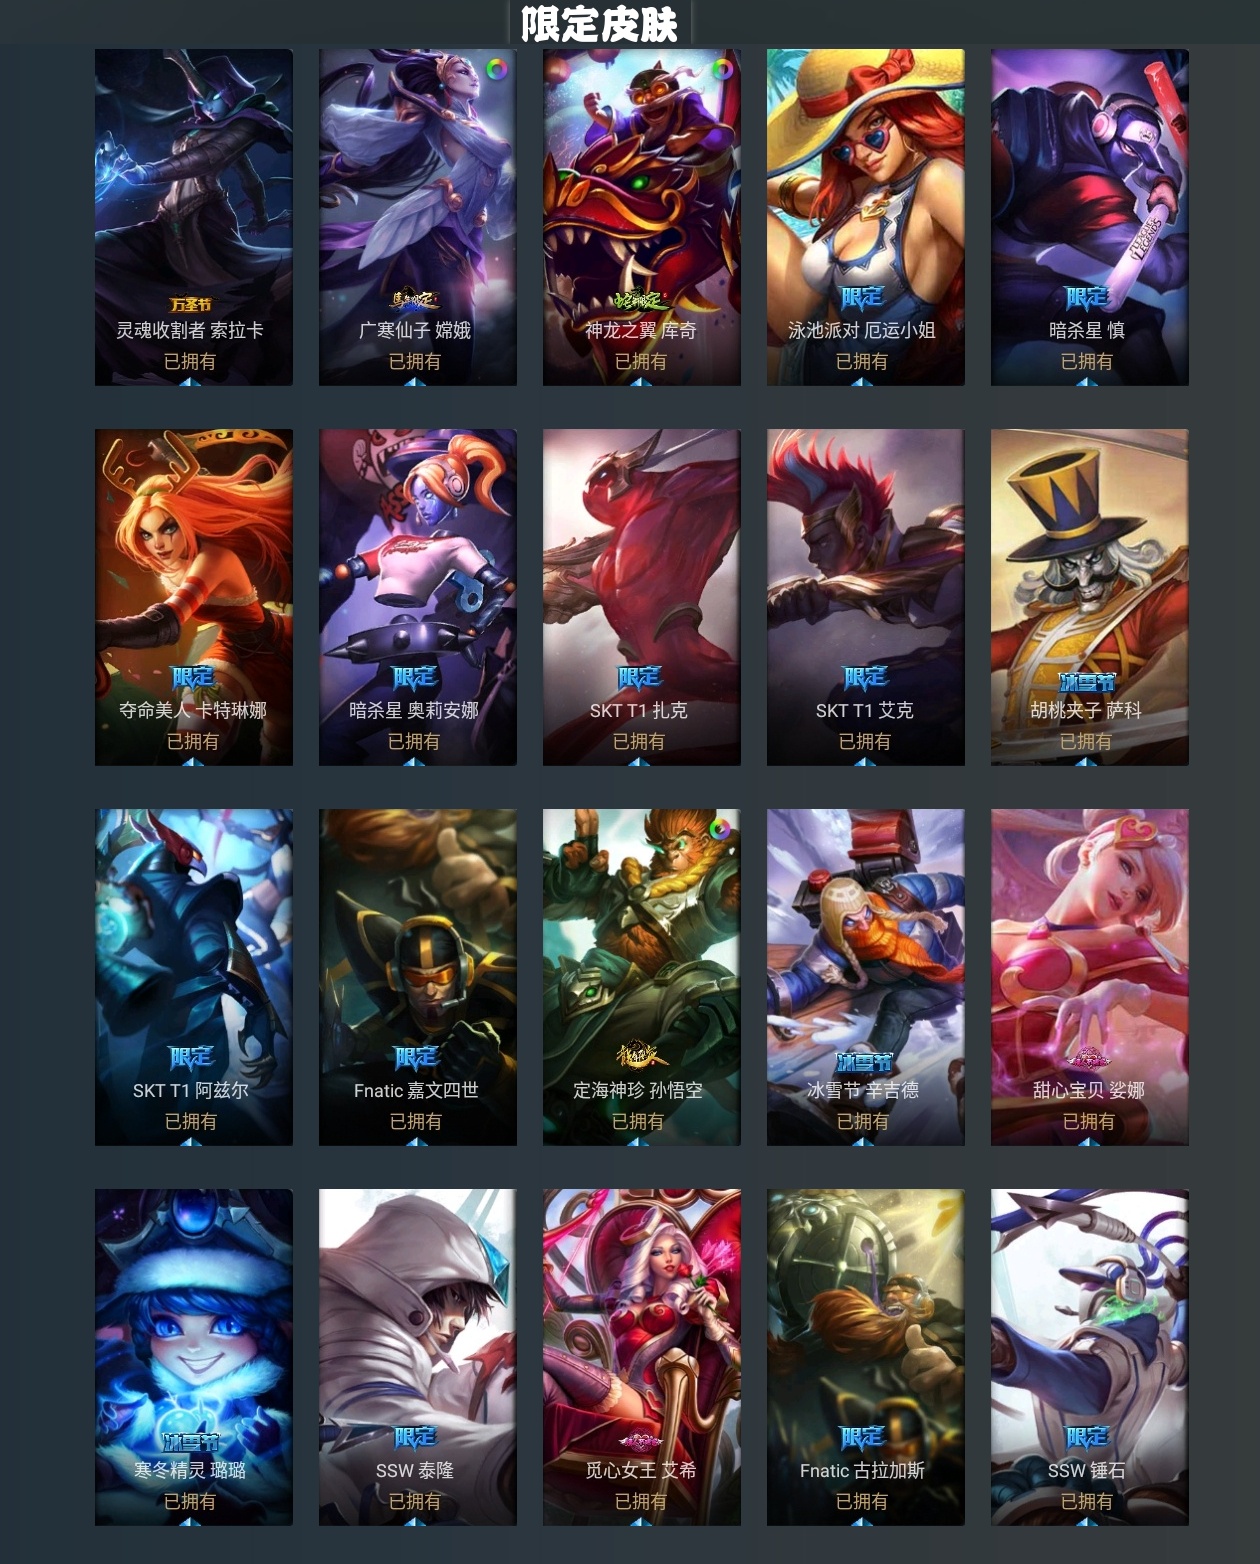Click the 限定 badge on 泳池派对 厄运小姐
Image resolution: width=1260 pixels, height=1564 pixels.
862,297
